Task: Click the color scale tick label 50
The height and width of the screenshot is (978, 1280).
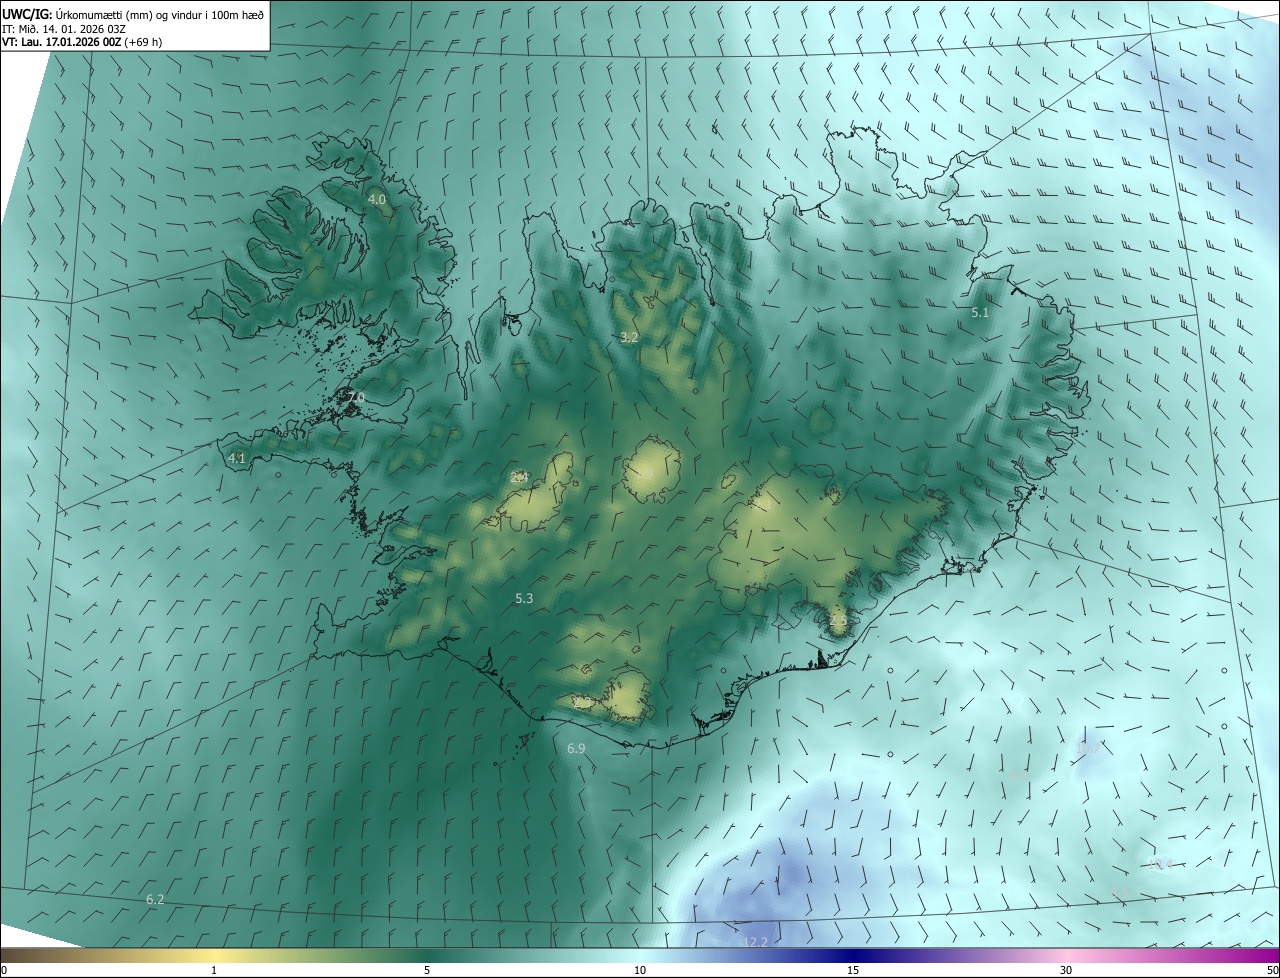Action: coord(1273,970)
